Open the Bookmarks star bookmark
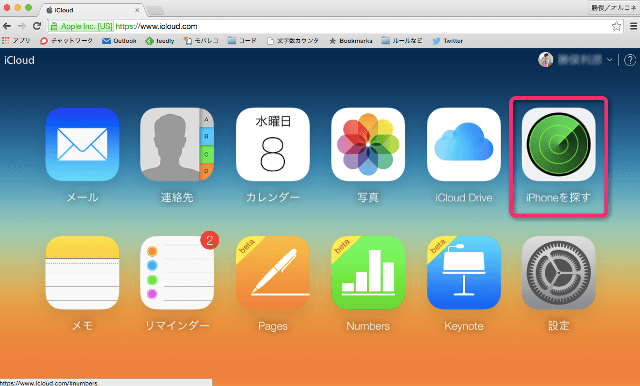This screenshot has width=640, height=386. 351,41
